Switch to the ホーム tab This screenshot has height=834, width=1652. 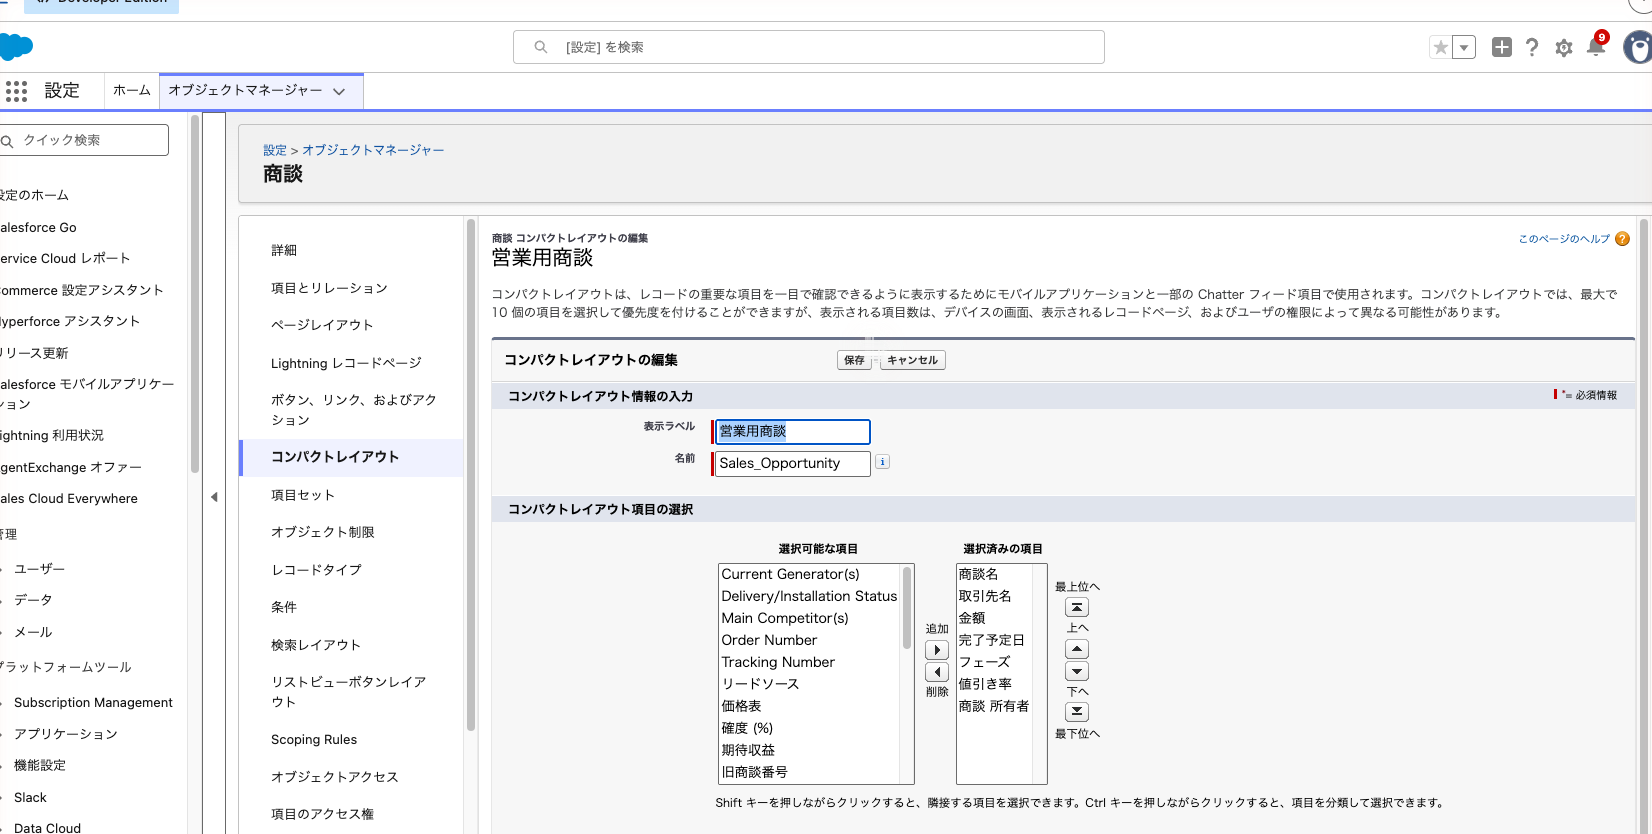(131, 90)
